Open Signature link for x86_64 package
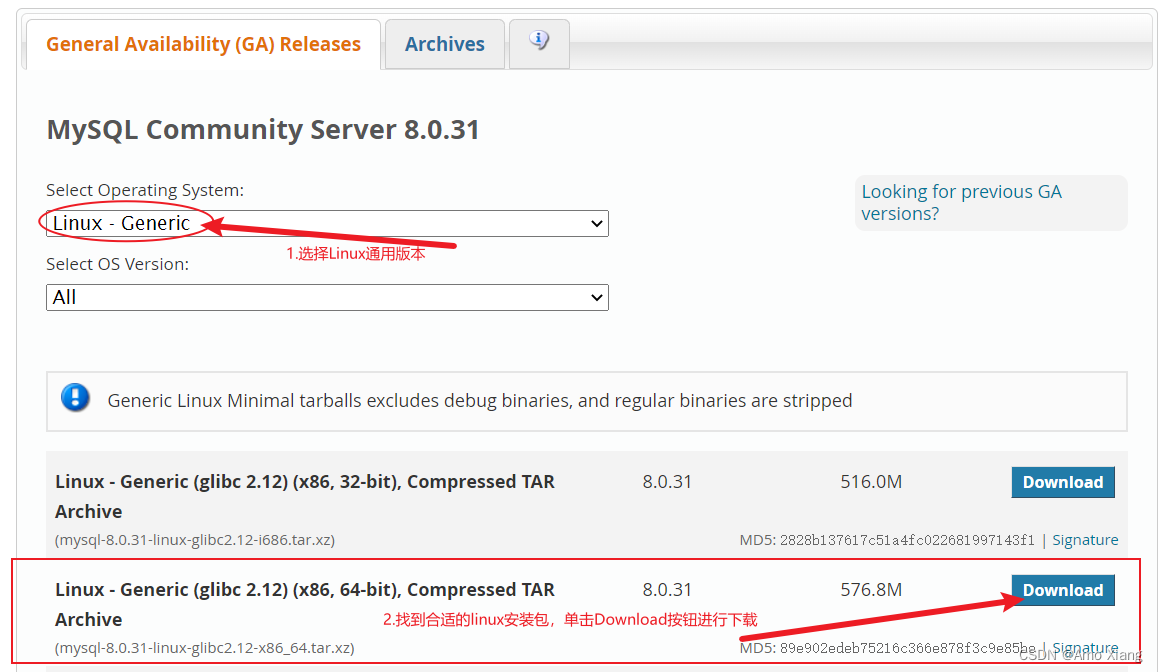This screenshot has height=672, width=1158. point(1085,648)
